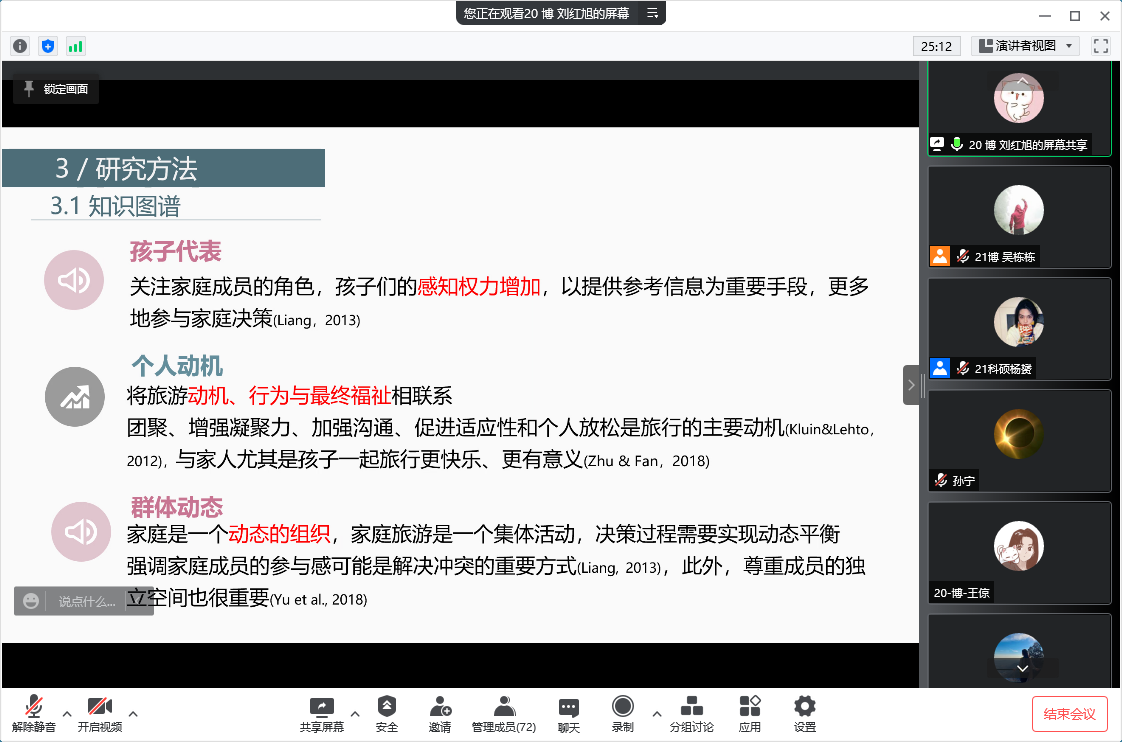Unmute microphone with 解除静音
The image size is (1122, 742).
pos(34,714)
